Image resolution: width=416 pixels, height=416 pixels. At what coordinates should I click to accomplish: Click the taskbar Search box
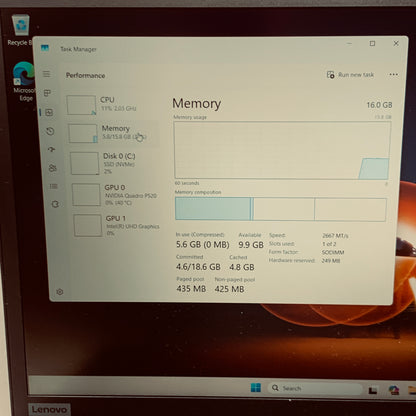click(315, 388)
